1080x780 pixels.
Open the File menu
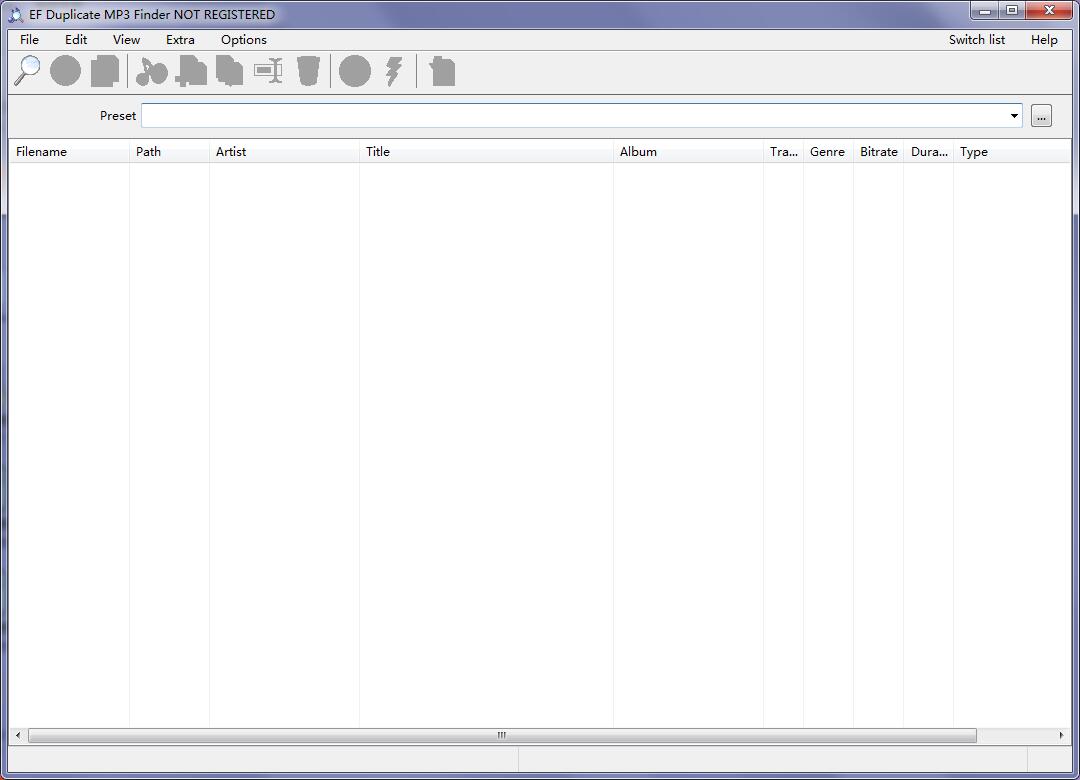point(29,40)
